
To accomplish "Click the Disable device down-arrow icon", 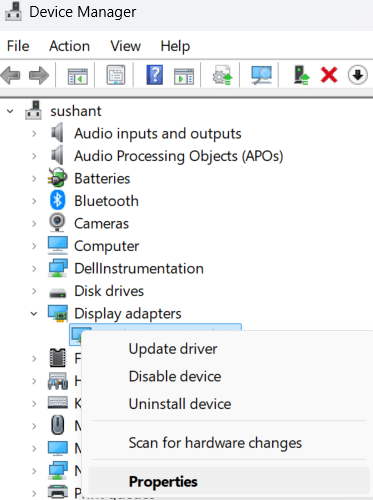I will [358, 75].
